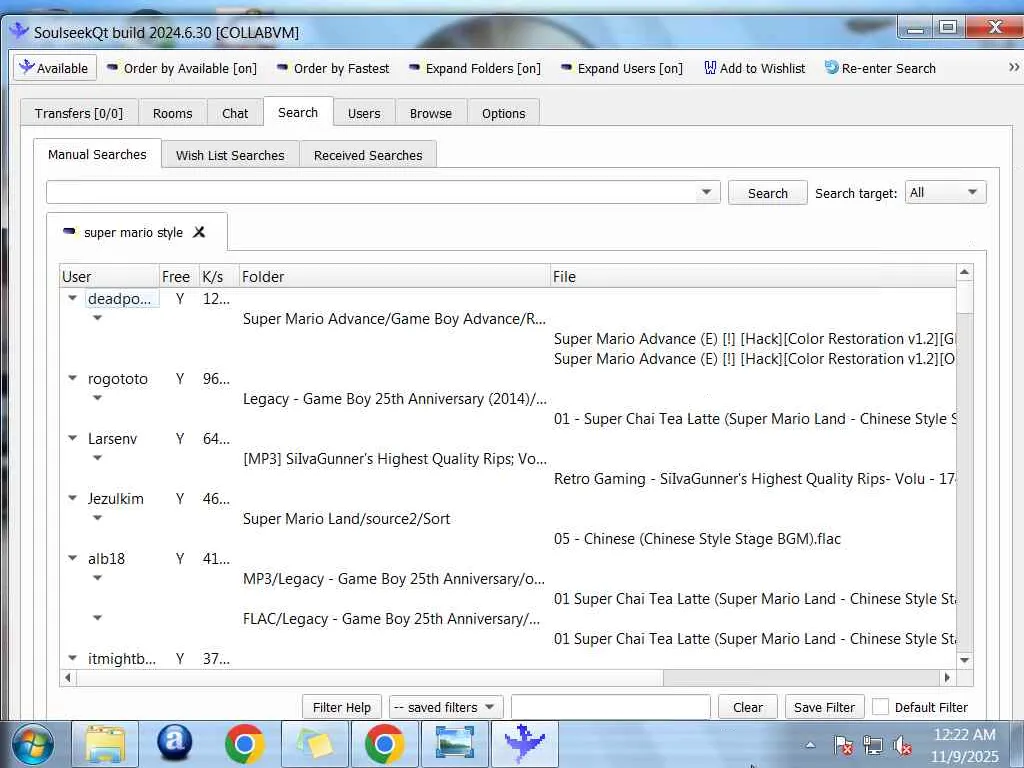The height and width of the screenshot is (768, 1024).
Task: Click the horizontal scrollbar left arrow
Action: pyautogui.click(x=68, y=677)
